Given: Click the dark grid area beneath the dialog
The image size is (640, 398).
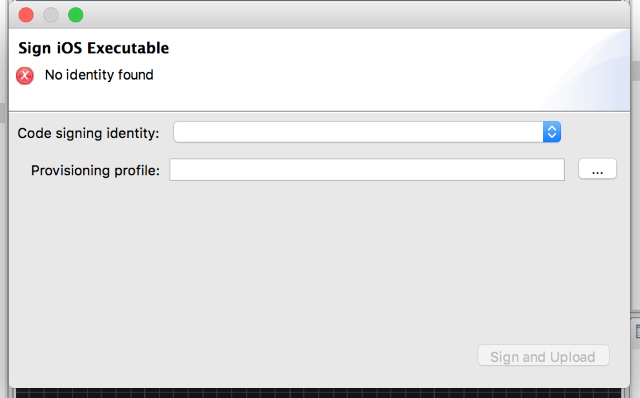Looking at the screenshot, I should 318,393.
